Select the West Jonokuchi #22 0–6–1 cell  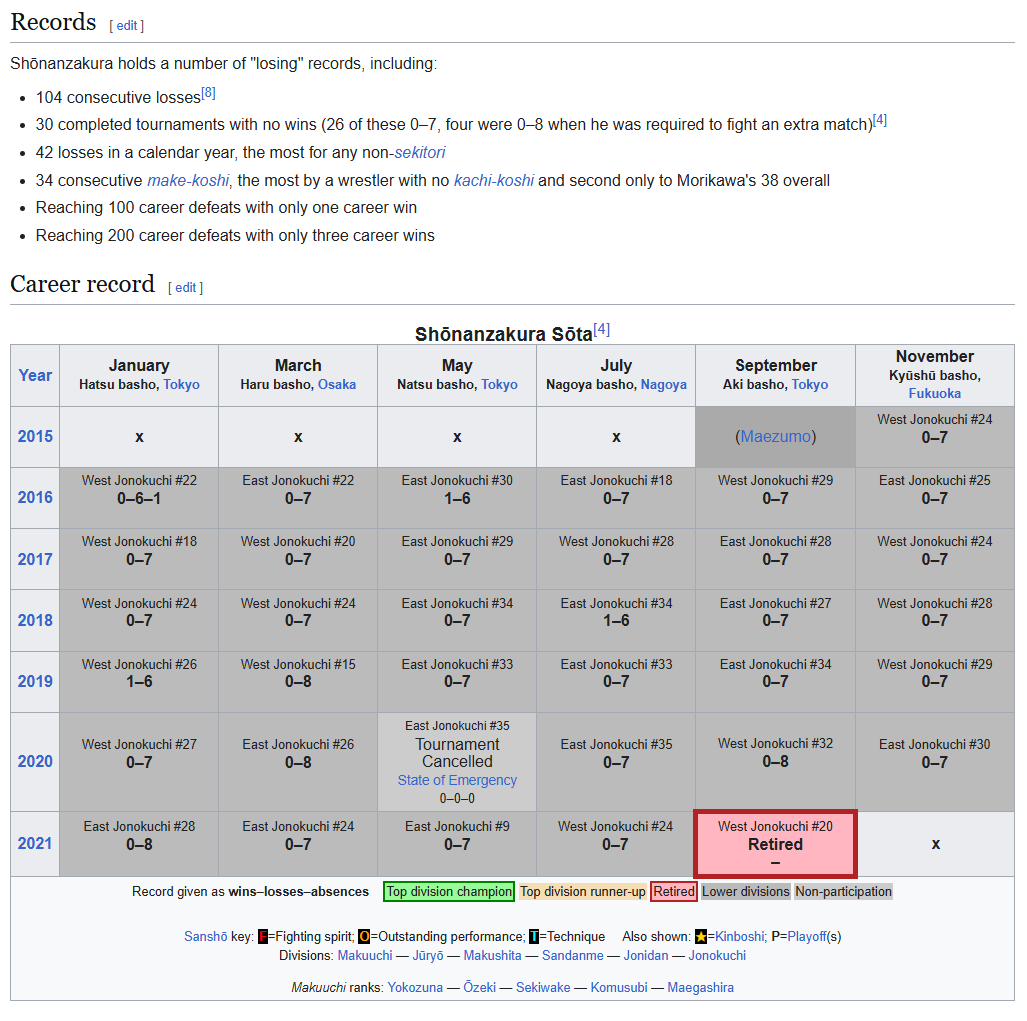click(139, 498)
